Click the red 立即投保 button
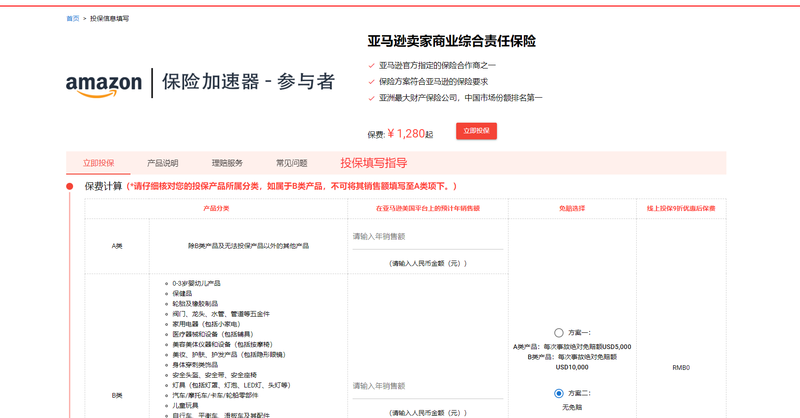The width and height of the screenshot is (800, 418). 476,131
